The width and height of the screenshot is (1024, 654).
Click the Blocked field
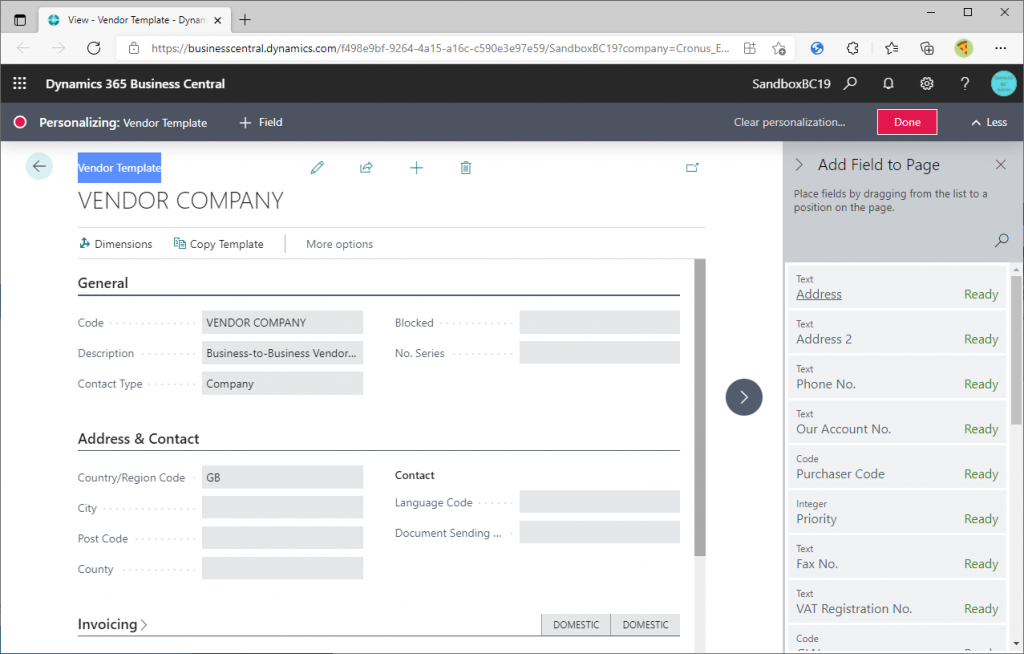click(600, 323)
